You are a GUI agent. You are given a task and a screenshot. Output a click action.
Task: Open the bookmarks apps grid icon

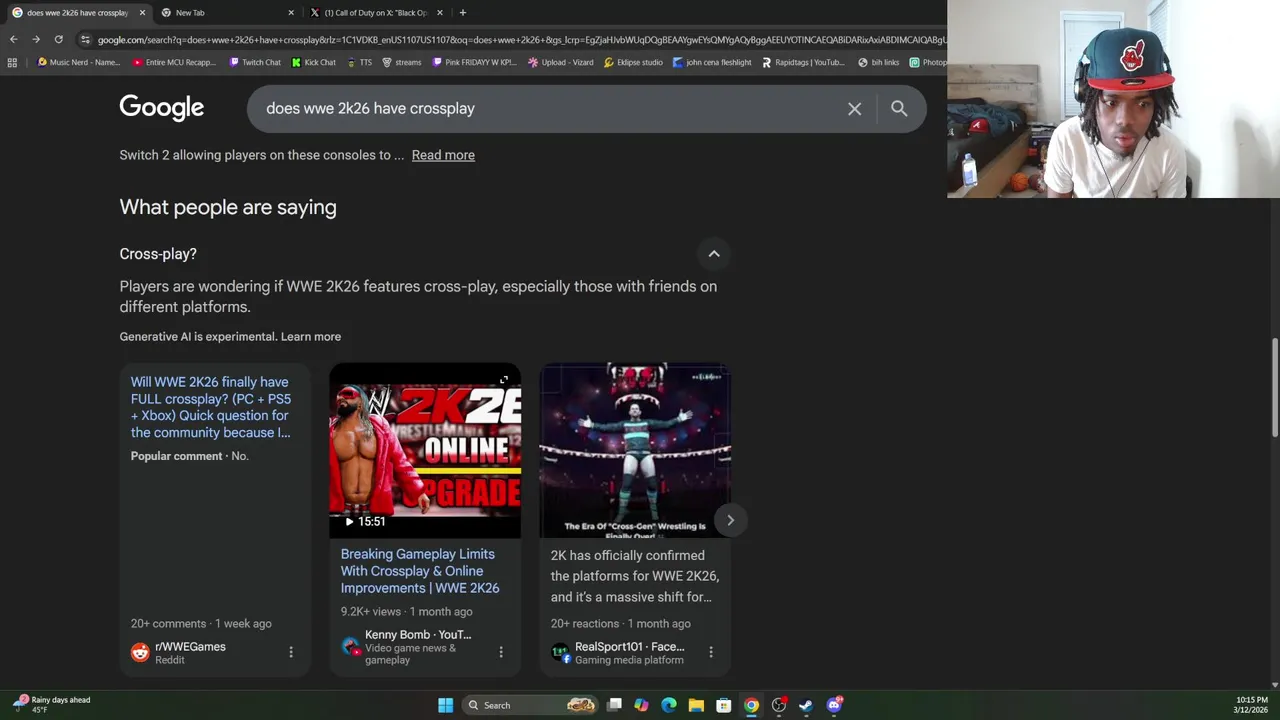pos(12,62)
